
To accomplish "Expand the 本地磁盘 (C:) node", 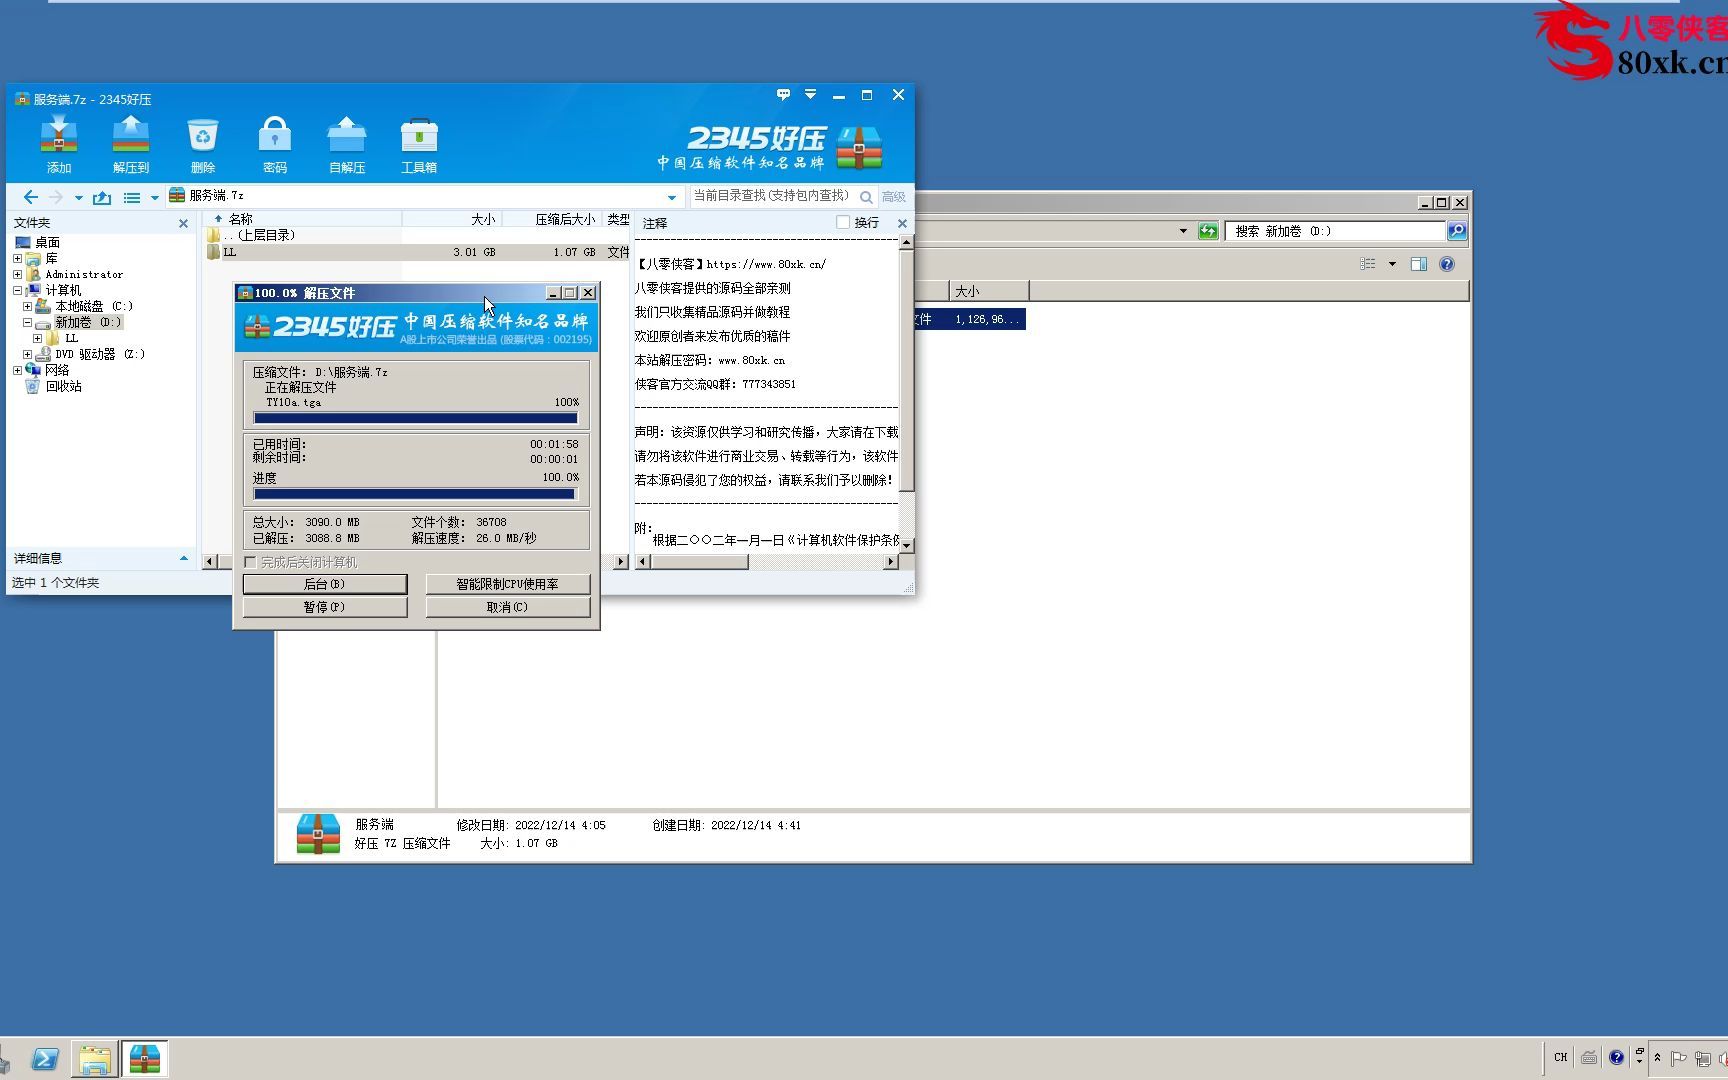I will point(27,306).
